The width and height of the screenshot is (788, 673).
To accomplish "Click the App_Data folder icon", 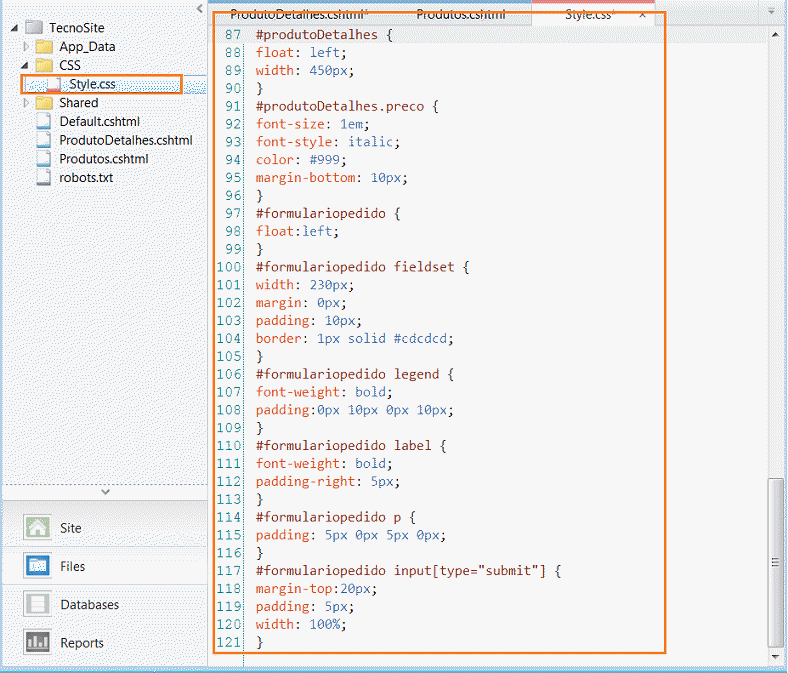I will 45,47.
